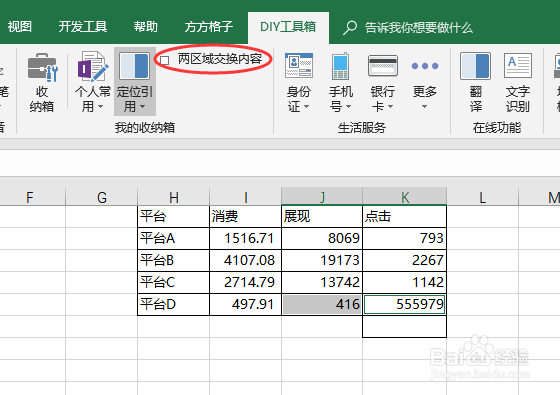Click the 告诉我你想要做什么 search field

coord(419,28)
